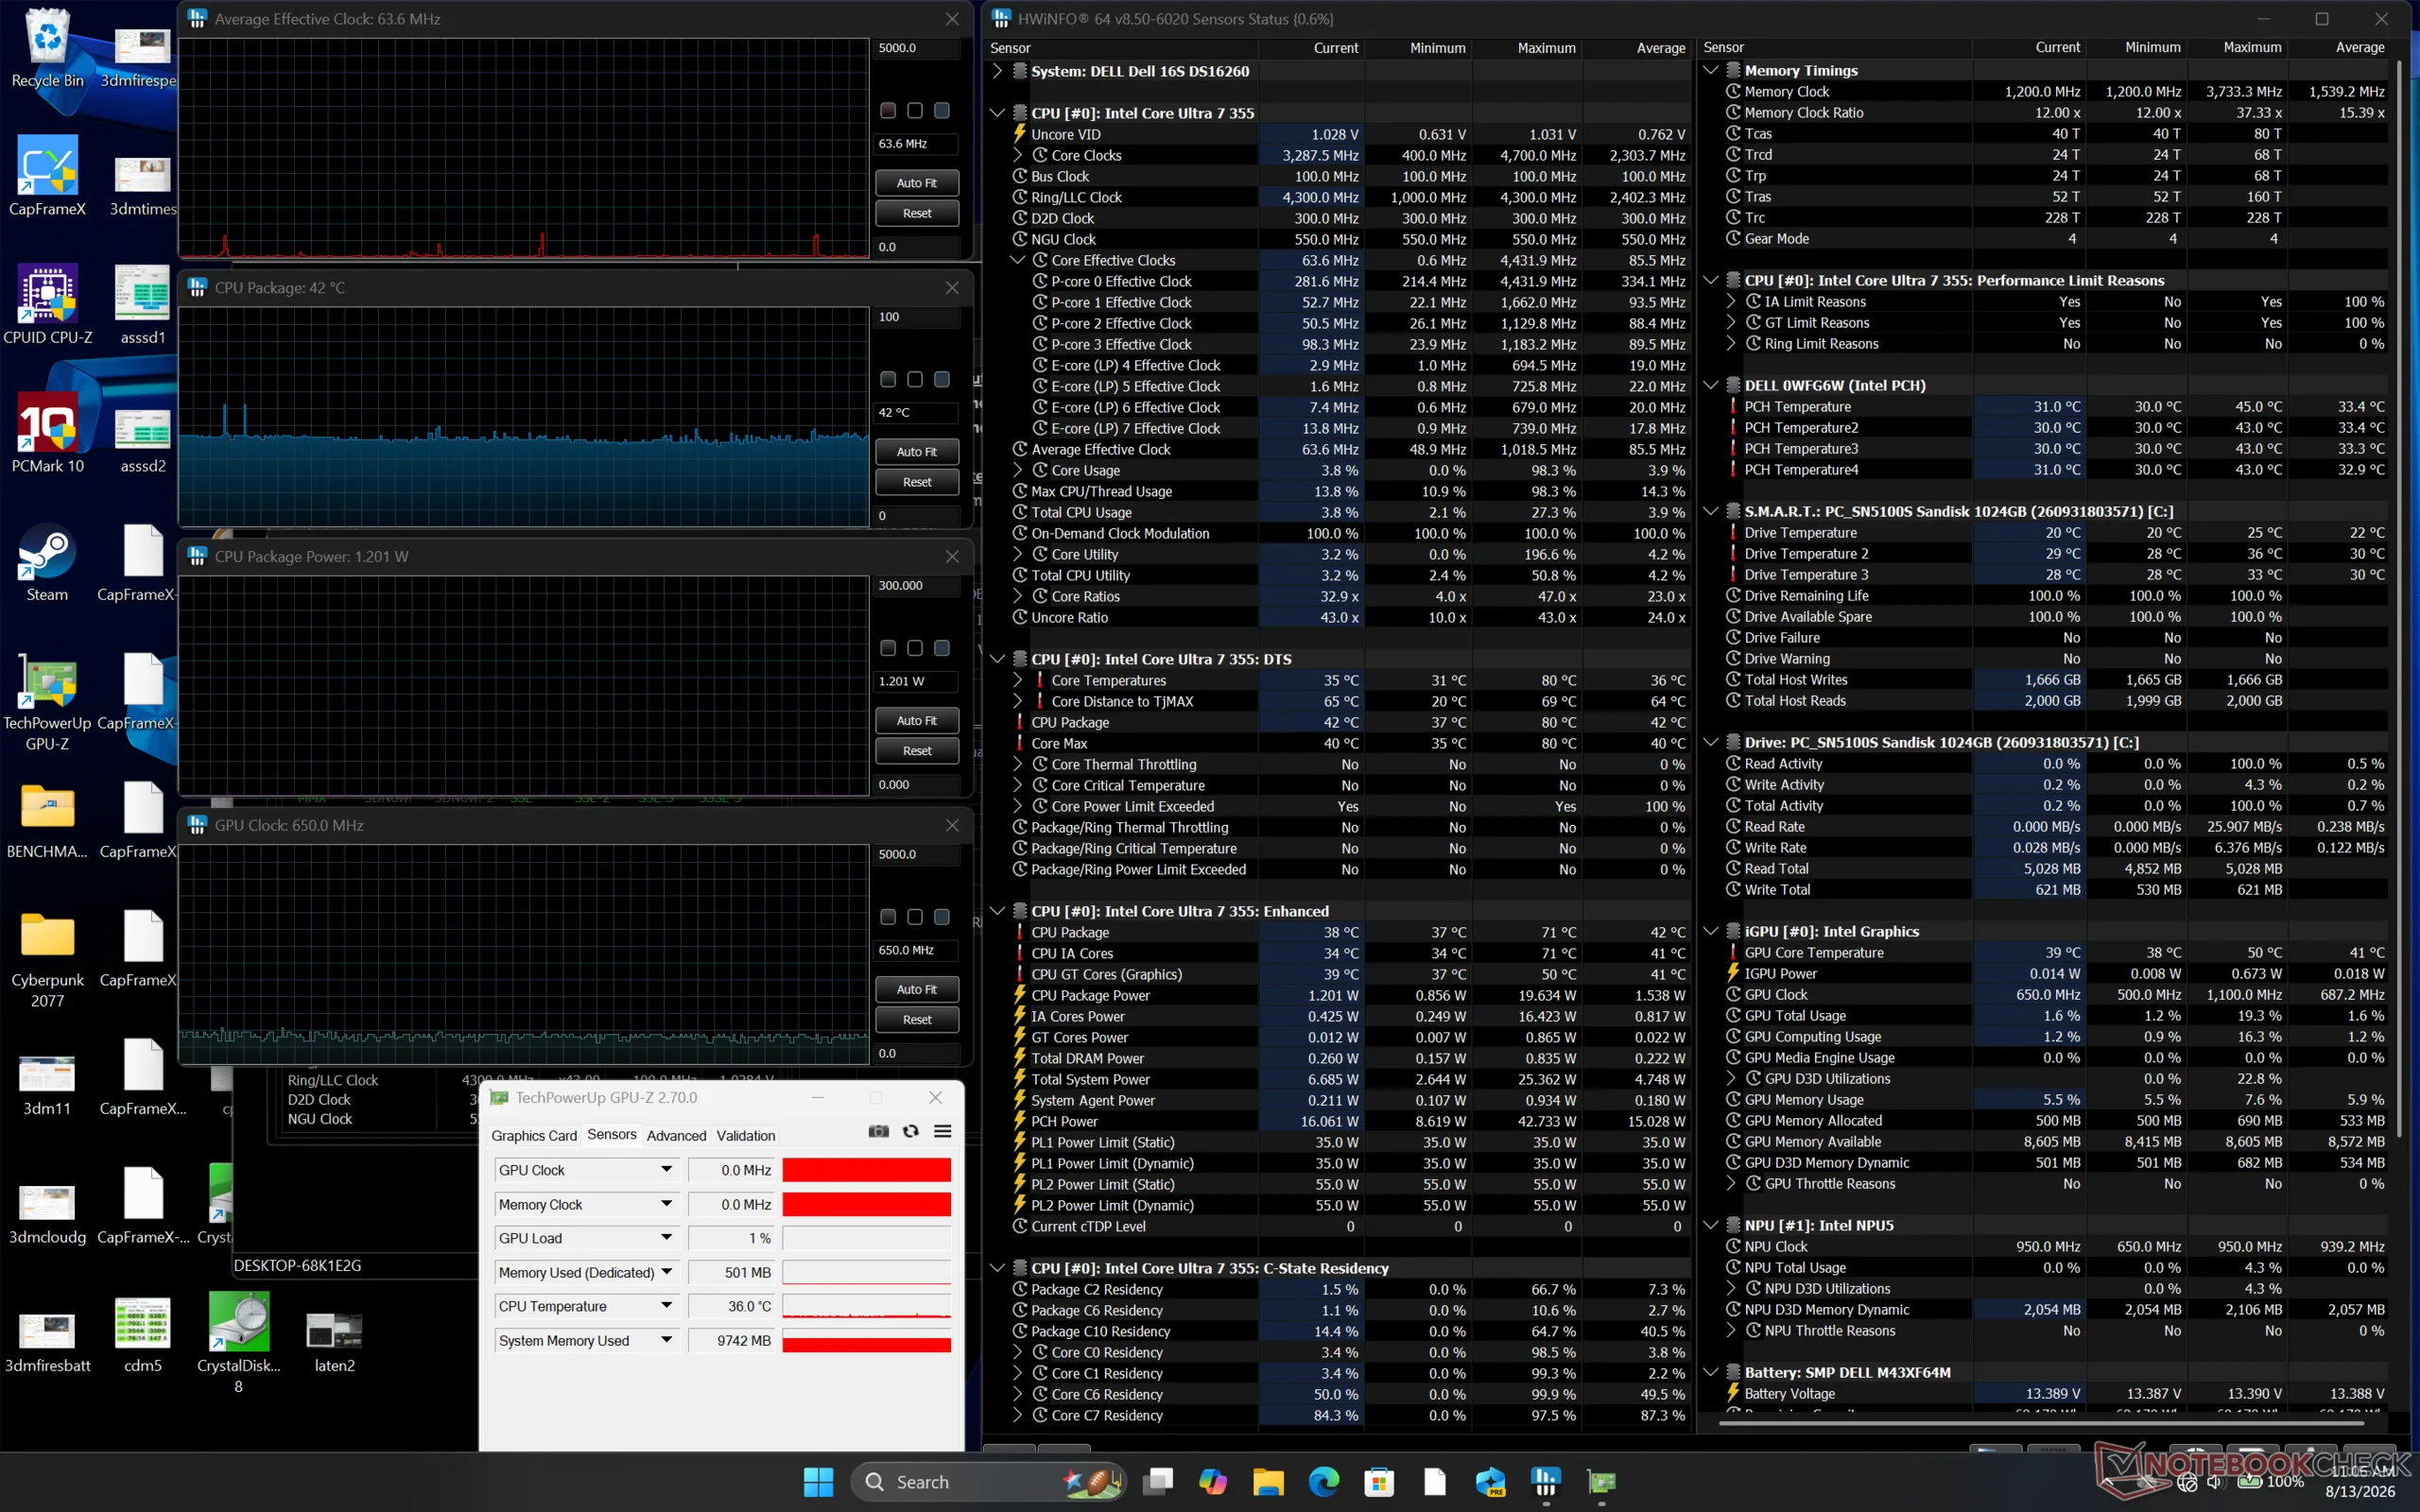Collapse the Memory Timings section

pyautogui.click(x=1710, y=70)
